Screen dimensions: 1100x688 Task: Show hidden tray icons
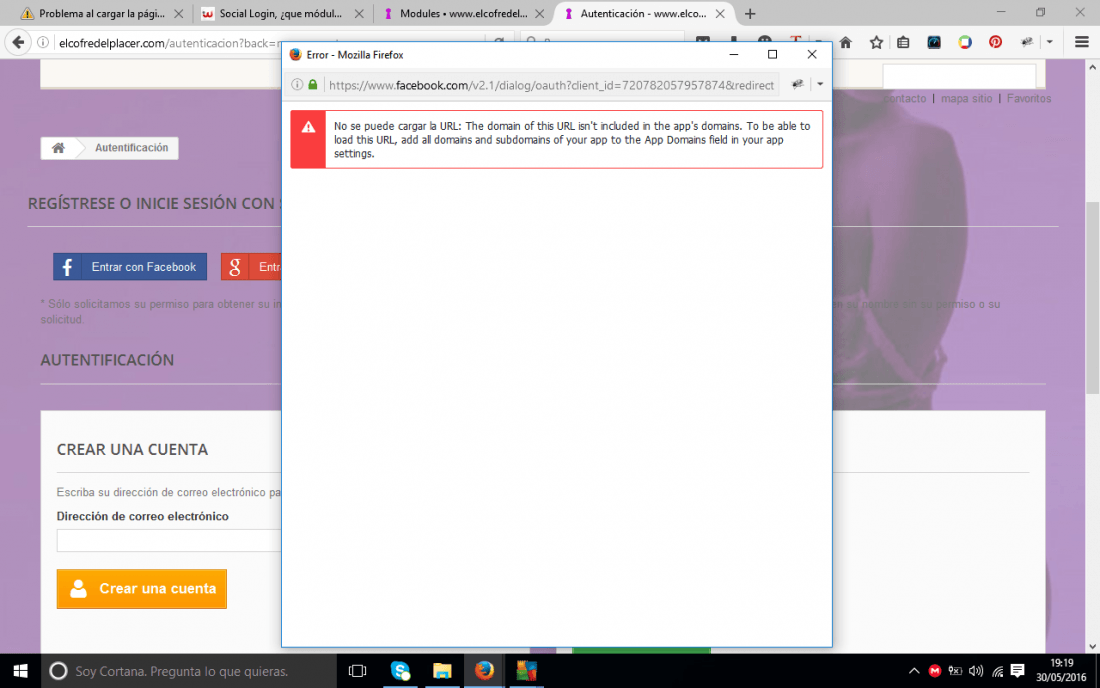pos(914,671)
